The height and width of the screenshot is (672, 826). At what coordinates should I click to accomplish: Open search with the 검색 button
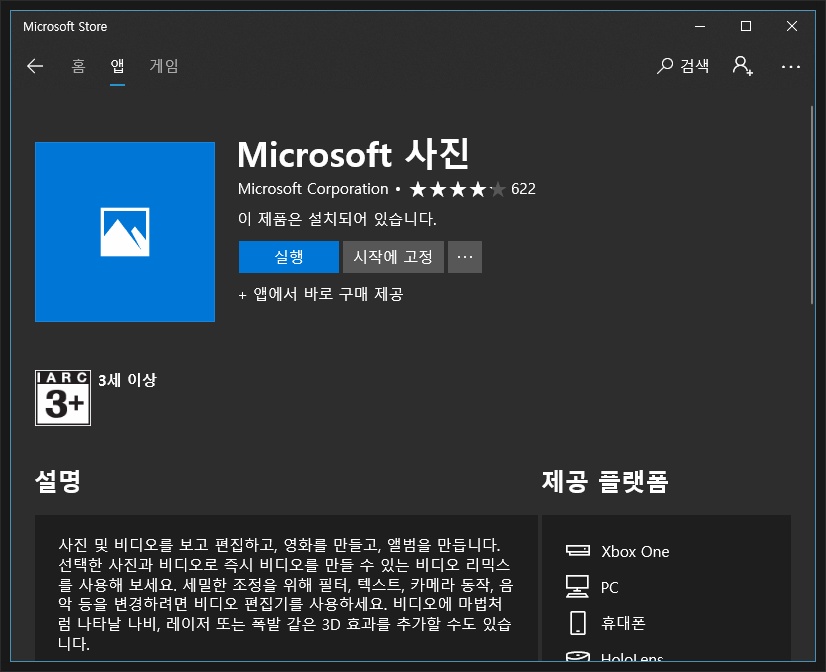683,66
